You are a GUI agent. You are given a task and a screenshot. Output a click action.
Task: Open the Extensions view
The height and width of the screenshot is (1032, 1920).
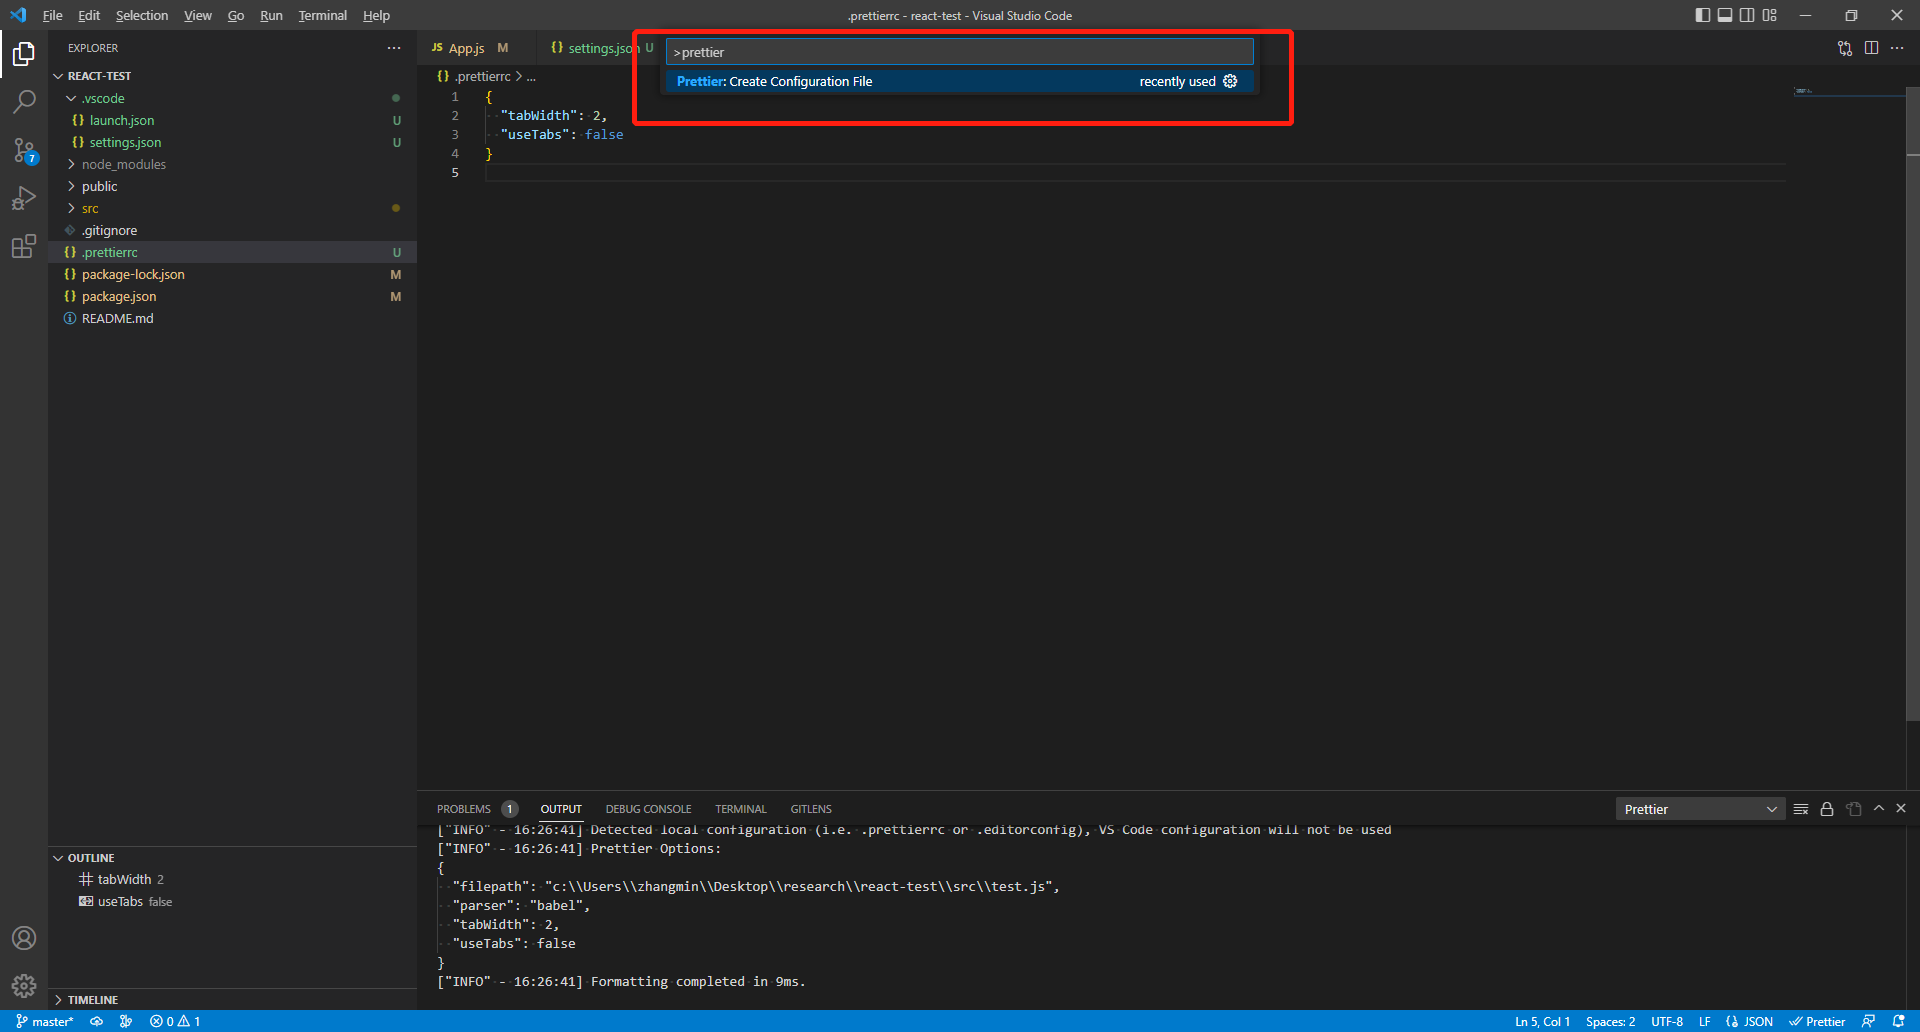coord(24,246)
